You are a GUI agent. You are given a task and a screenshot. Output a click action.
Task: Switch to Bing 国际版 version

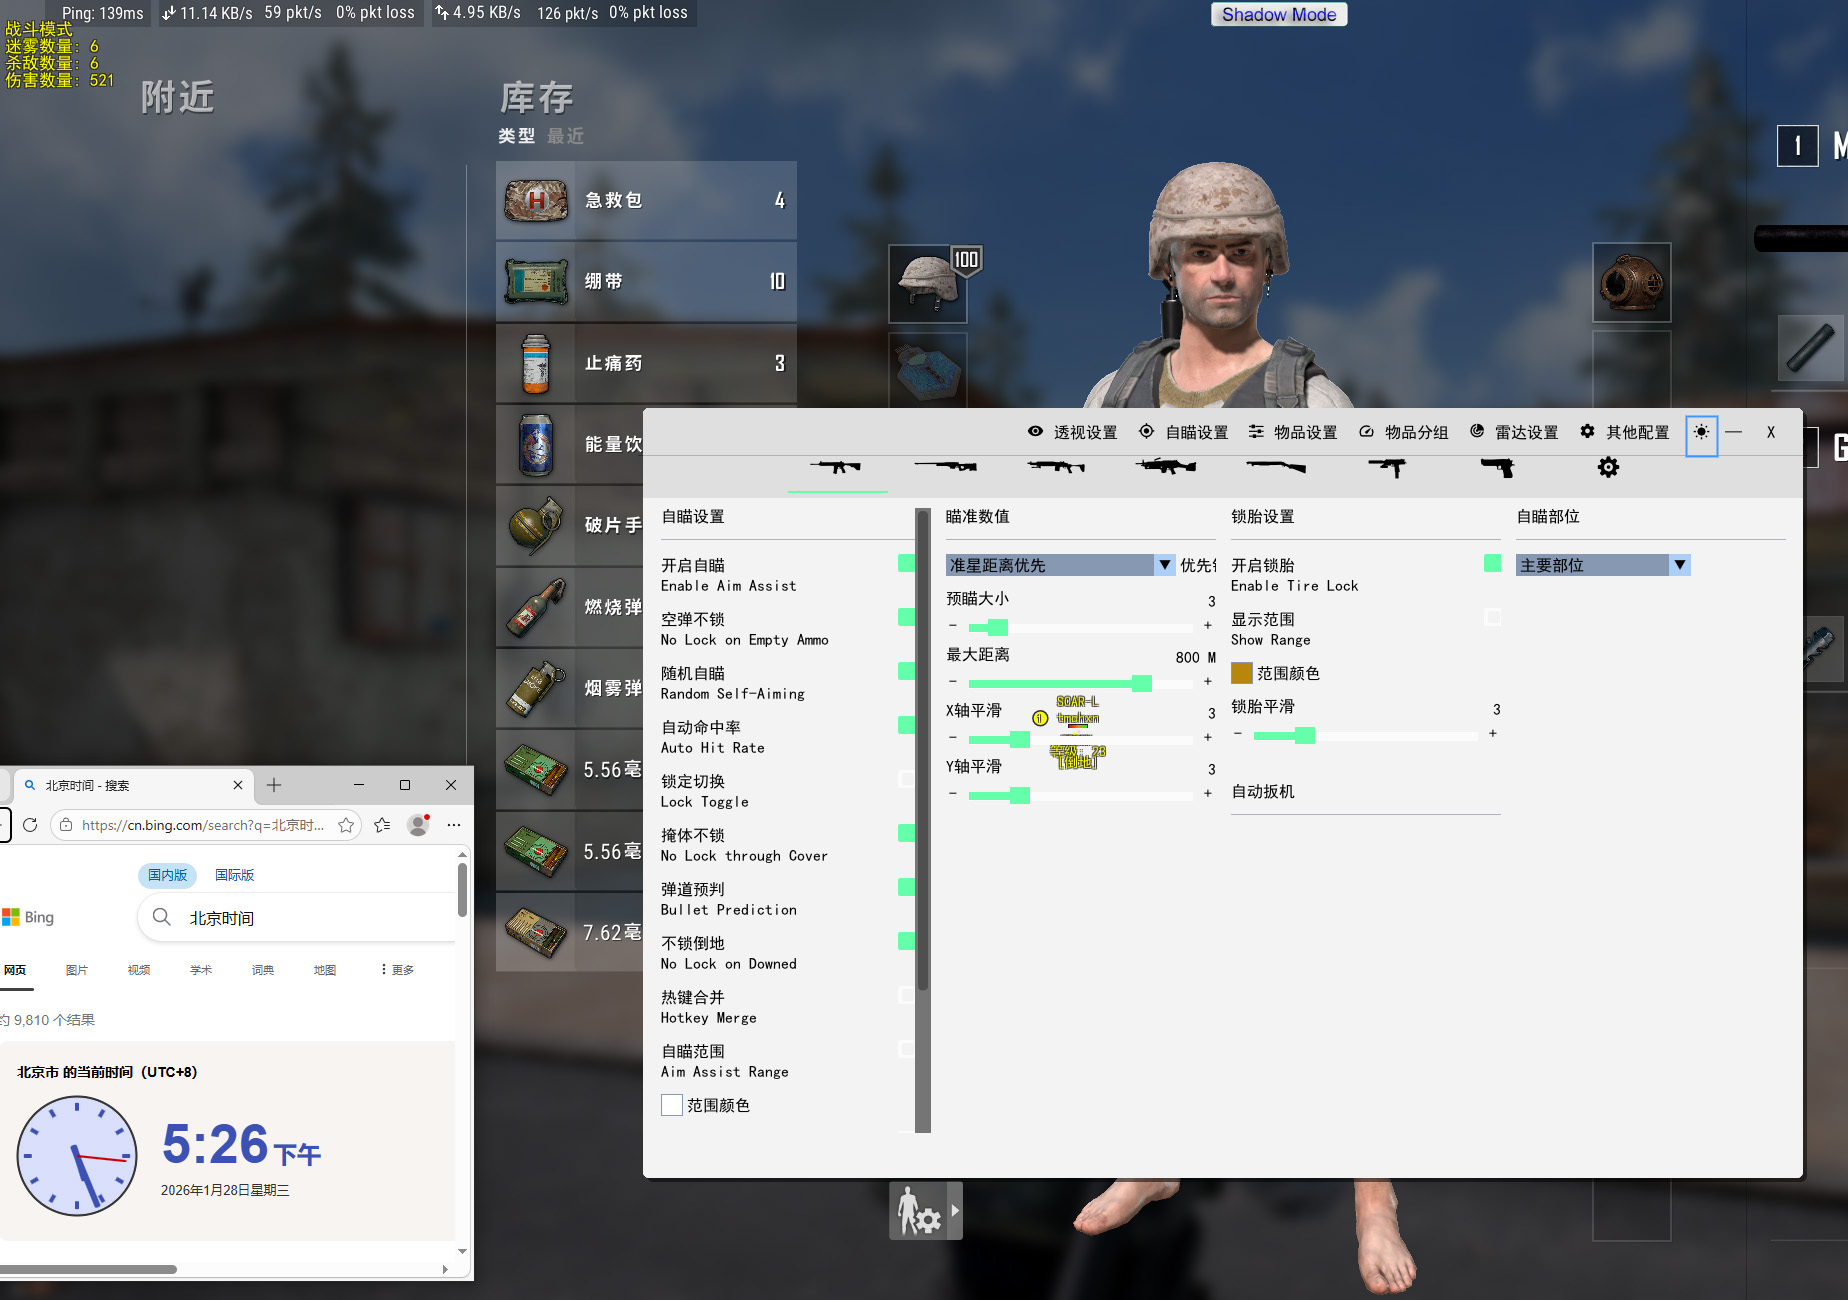(x=235, y=875)
